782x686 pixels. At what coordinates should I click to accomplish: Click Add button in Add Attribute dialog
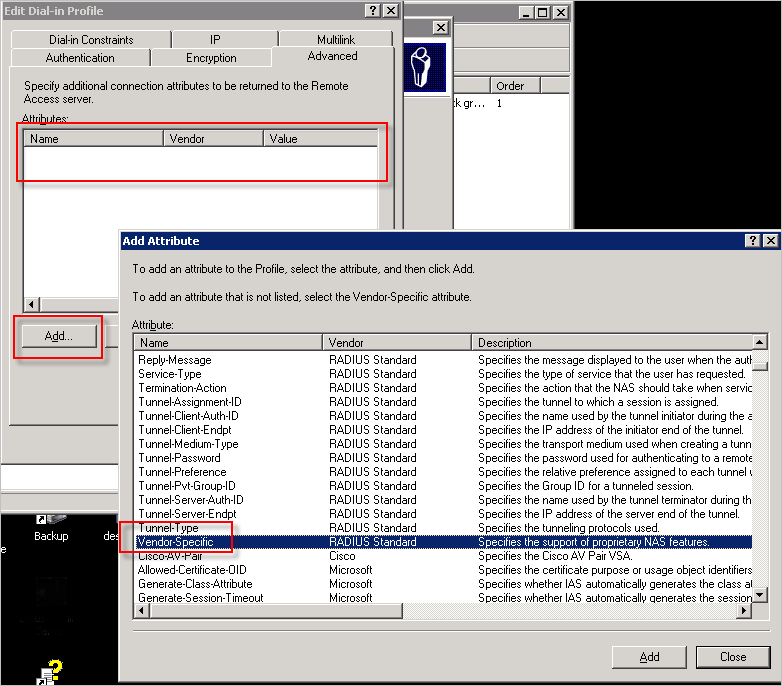pyautogui.click(x=649, y=657)
